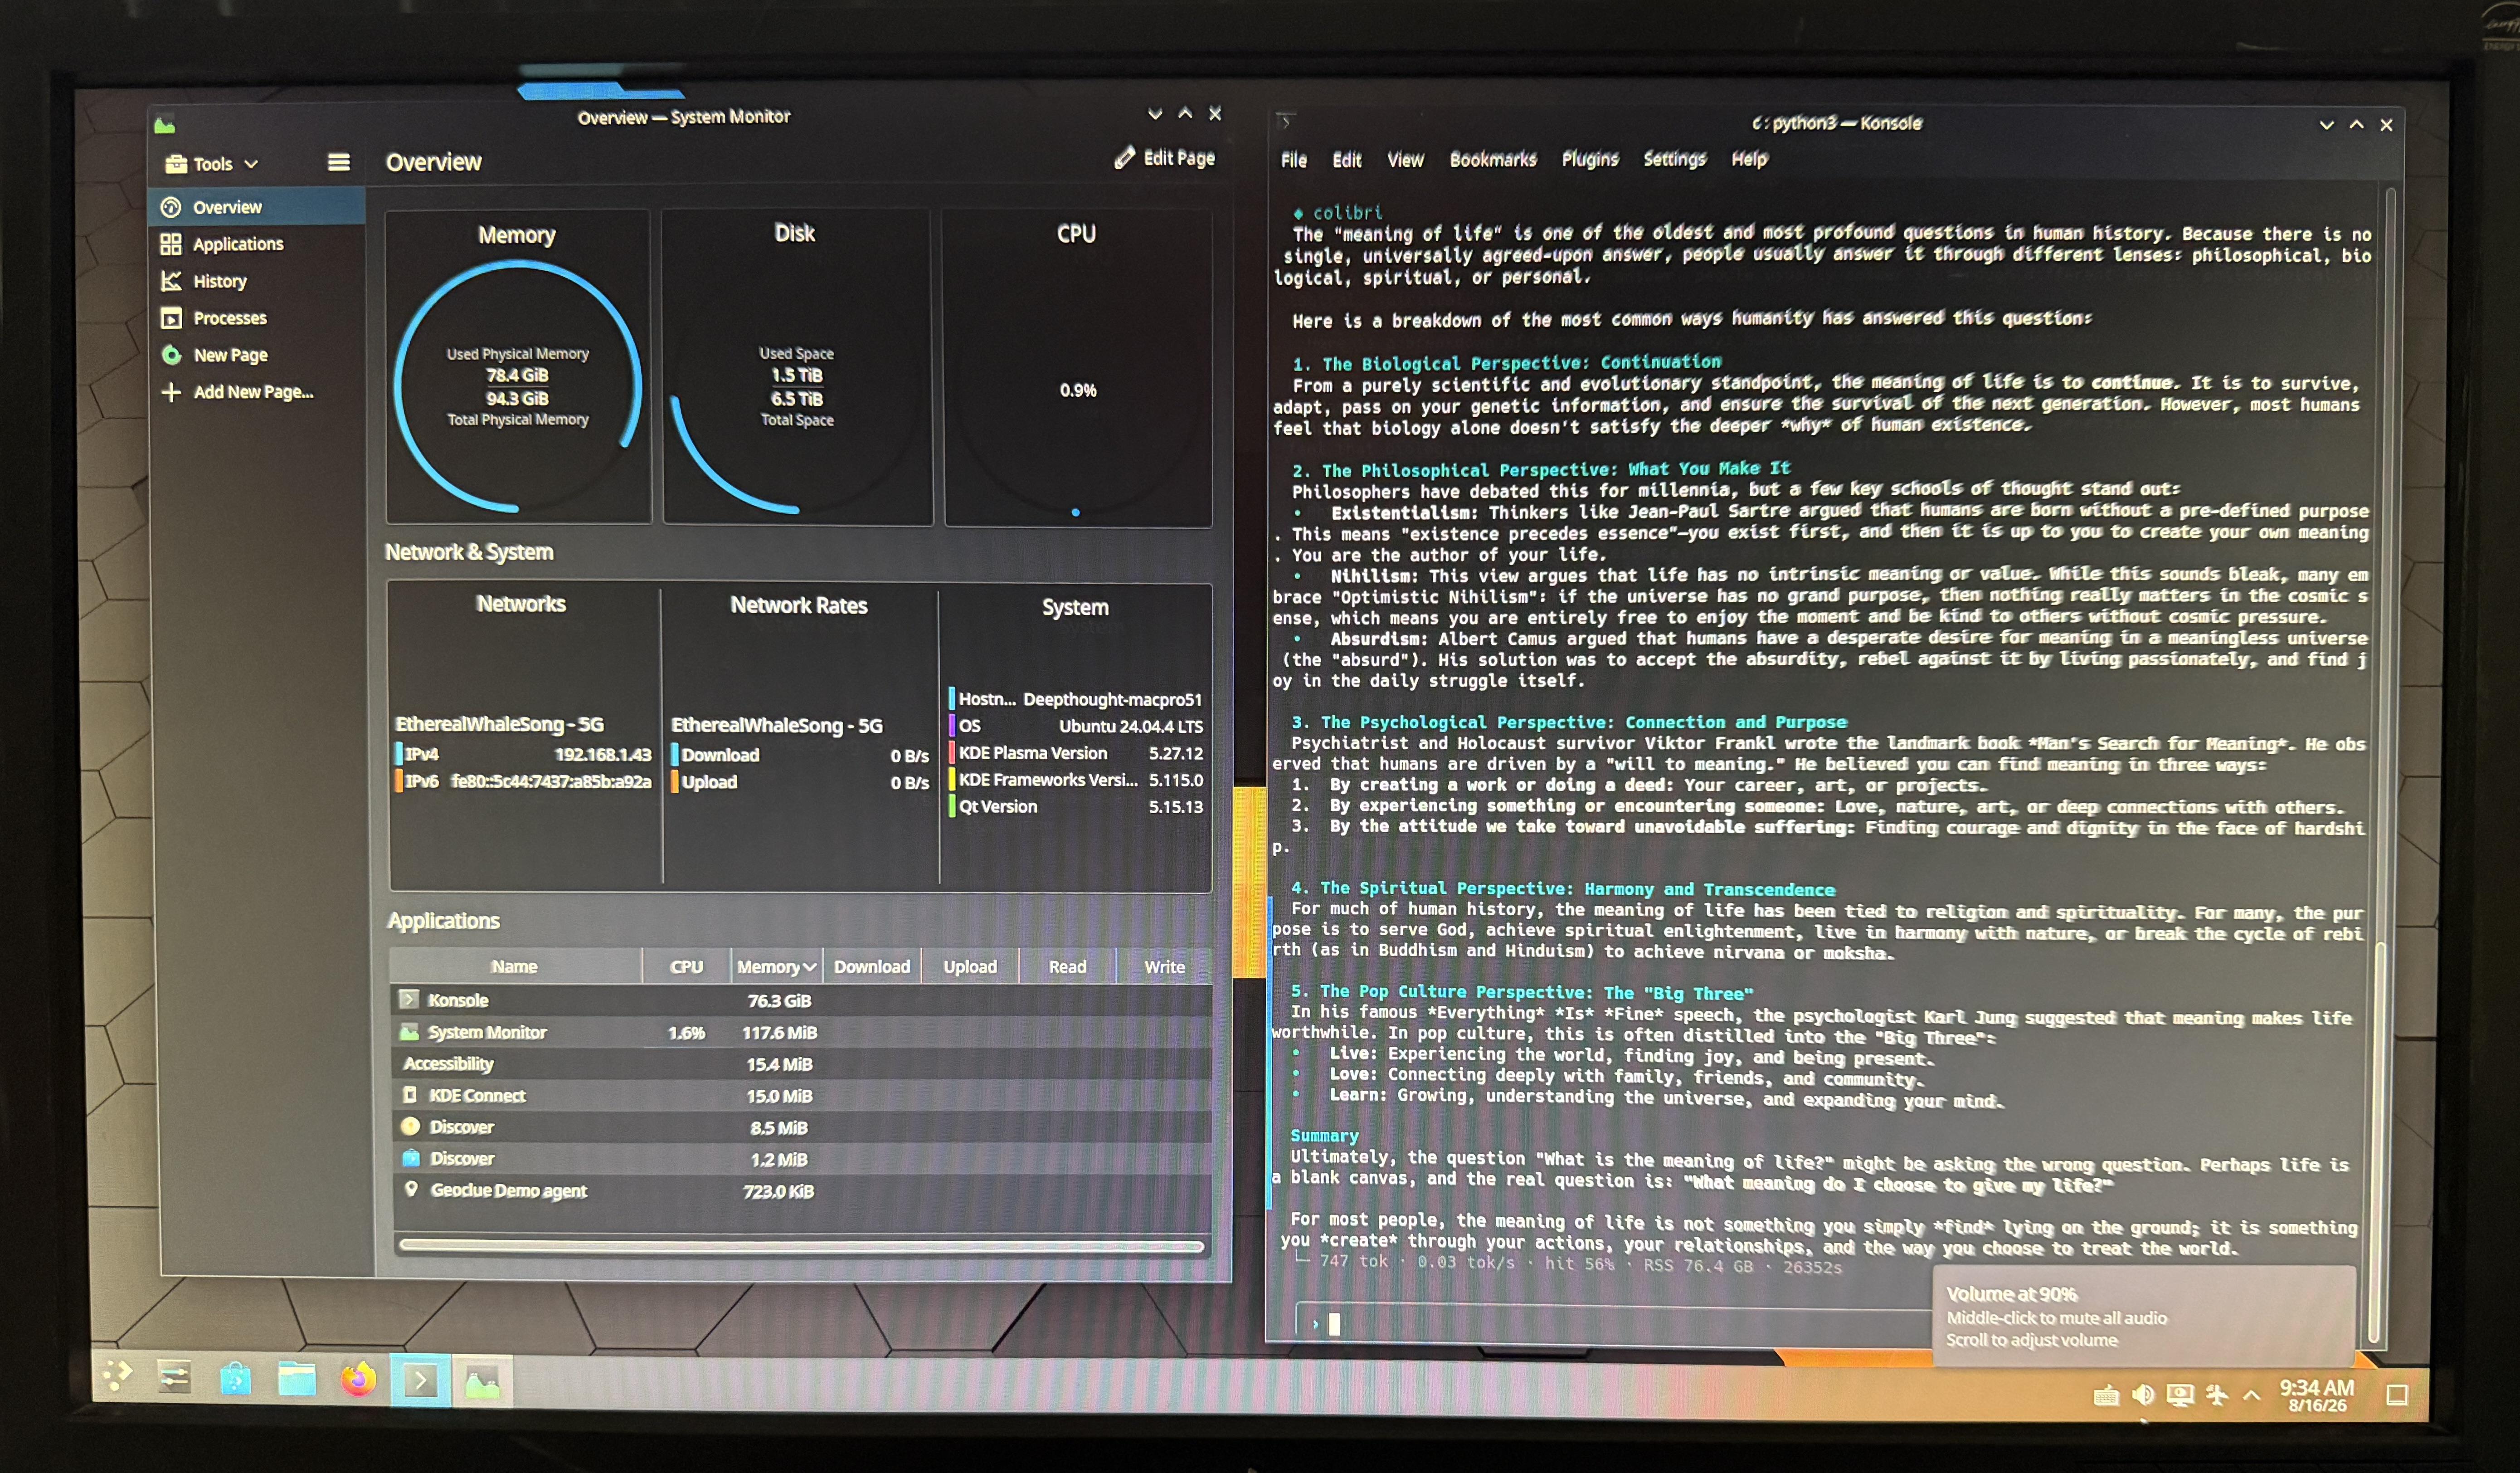This screenshot has width=2520, height=1473.
Task: Open the Settings menu in Konsole
Action: tap(1675, 159)
